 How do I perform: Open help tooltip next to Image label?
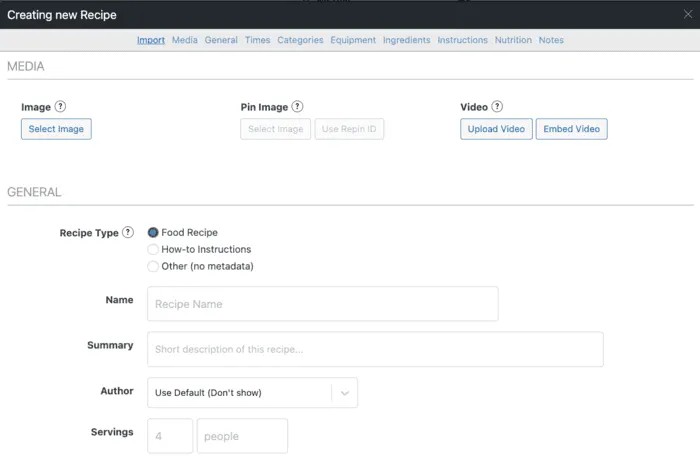pyautogui.click(x=60, y=107)
